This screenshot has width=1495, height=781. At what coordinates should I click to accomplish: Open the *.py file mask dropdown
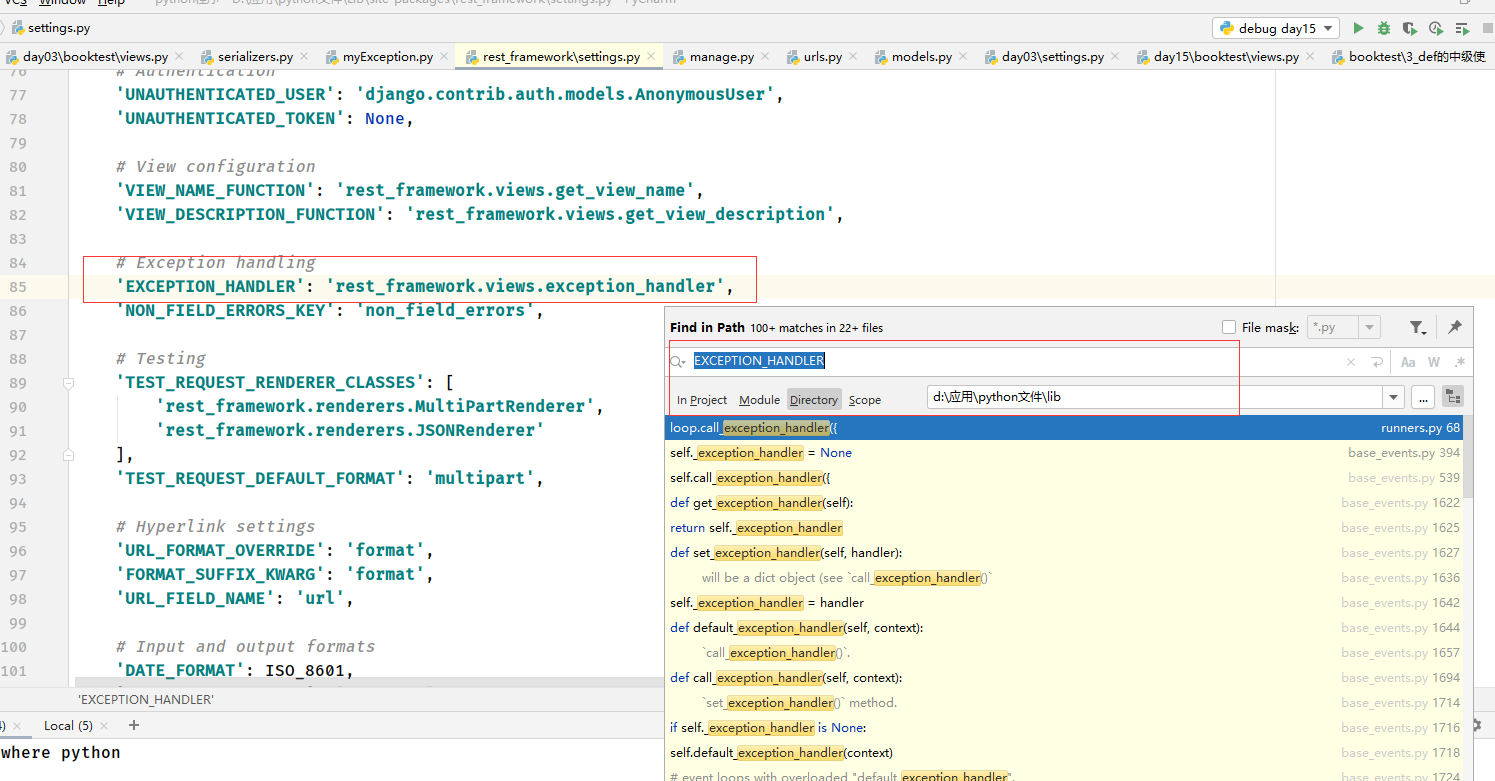tap(1369, 327)
